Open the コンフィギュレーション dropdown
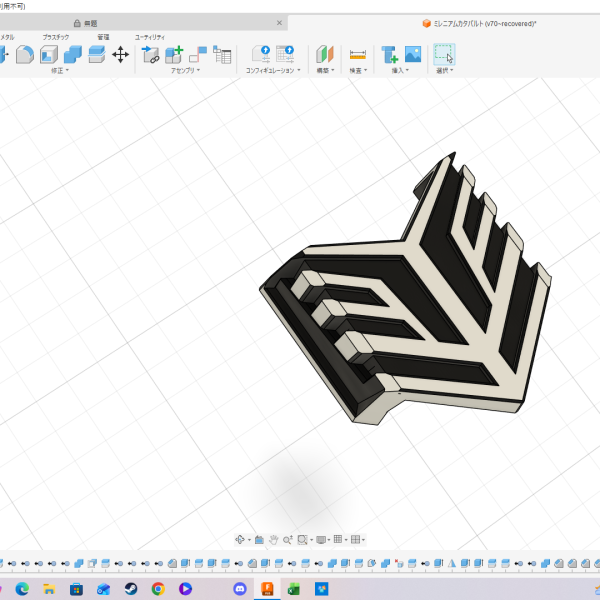This screenshot has height=600, width=600. pos(273,71)
